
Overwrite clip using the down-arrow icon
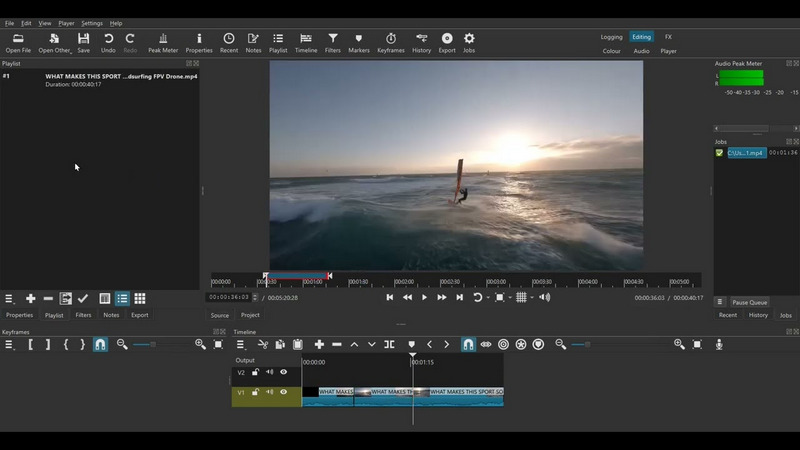tap(371, 344)
